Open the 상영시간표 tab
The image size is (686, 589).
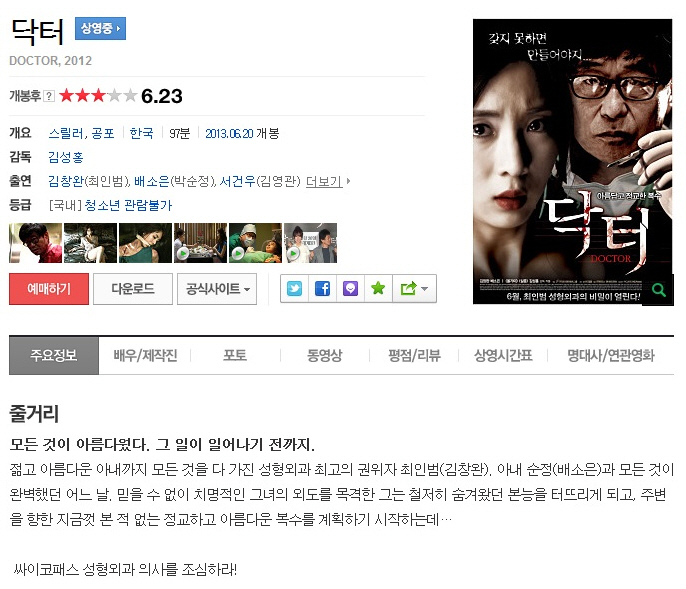pos(503,355)
